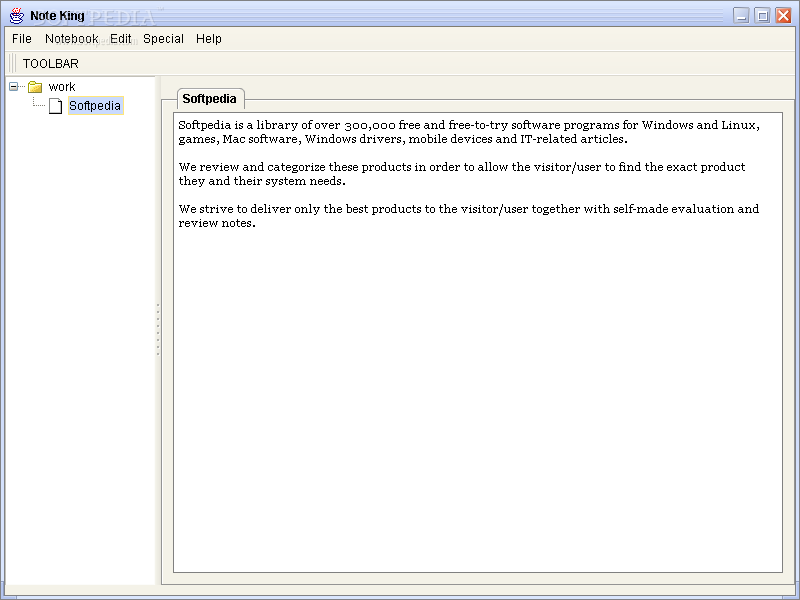The width and height of the screenshot is (800, 600).
Task: Select the Softpedia note in tree
Action: (x=95, y=106)
